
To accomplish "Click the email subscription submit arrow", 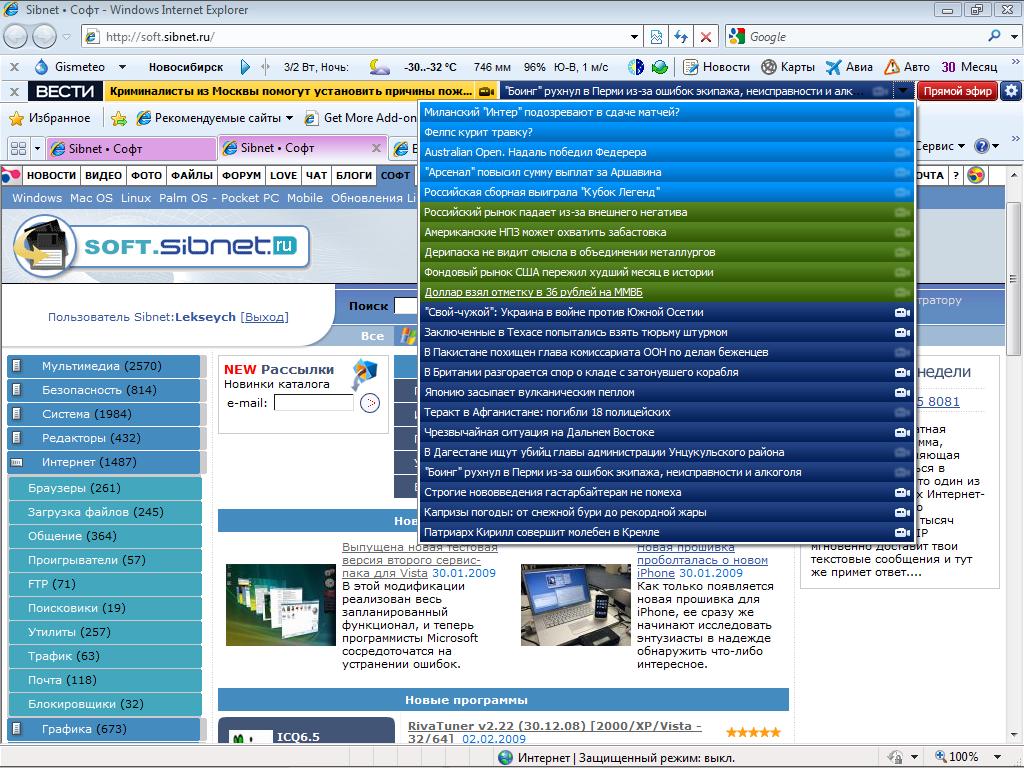I will click(x=370, y=403).
